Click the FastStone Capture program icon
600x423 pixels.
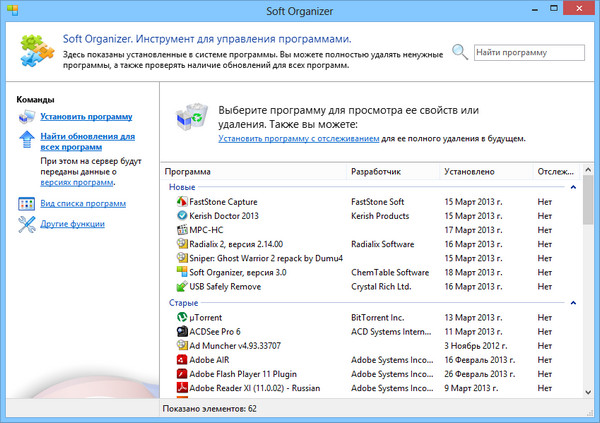(x=181, y=201)
